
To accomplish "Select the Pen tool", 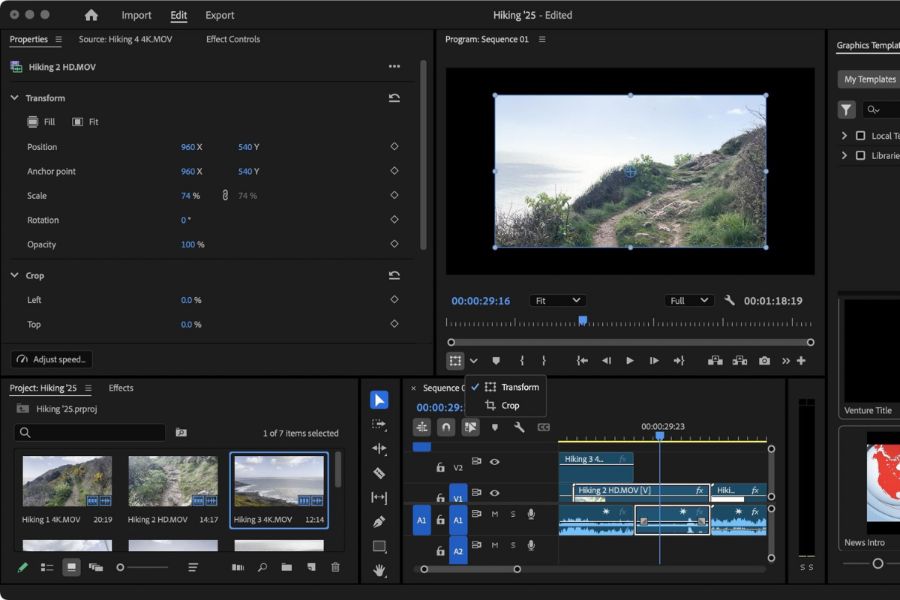I will (x=379, y=521).
